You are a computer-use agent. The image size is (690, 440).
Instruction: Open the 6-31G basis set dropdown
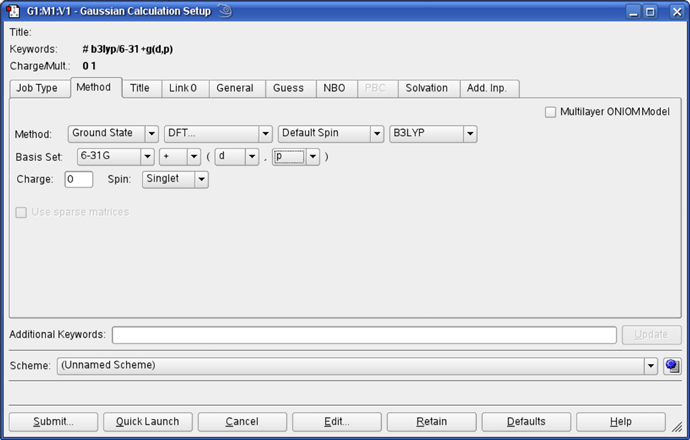[x=115, y=157]
